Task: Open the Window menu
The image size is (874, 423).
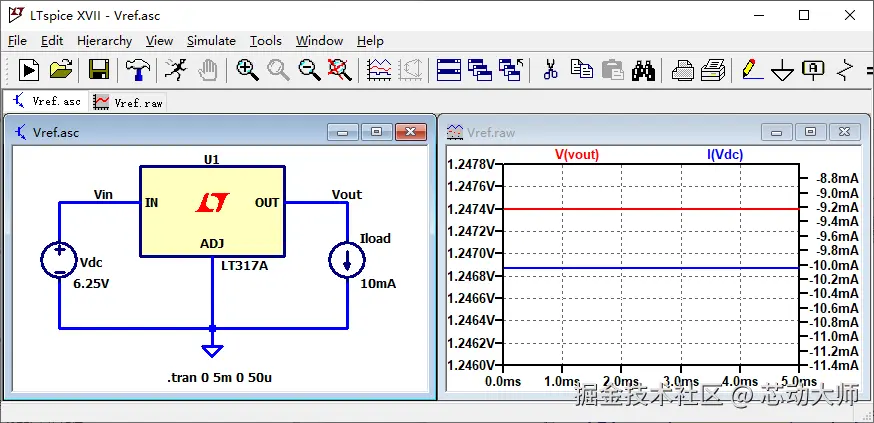Action: pyautogui.click(x=319, y=41)
